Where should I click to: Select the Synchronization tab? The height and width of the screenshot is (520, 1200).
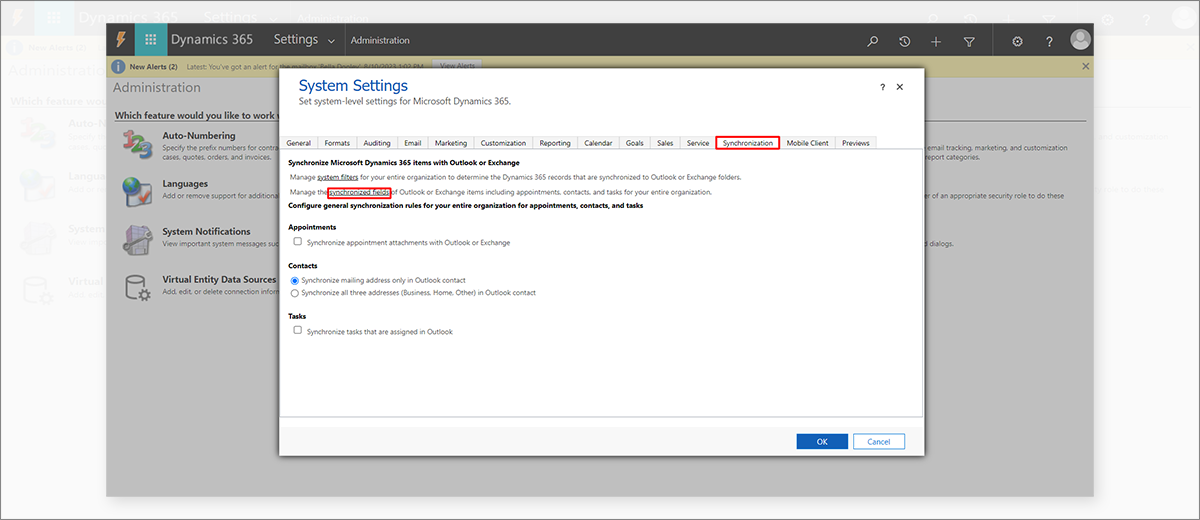(x=748, y=143)
